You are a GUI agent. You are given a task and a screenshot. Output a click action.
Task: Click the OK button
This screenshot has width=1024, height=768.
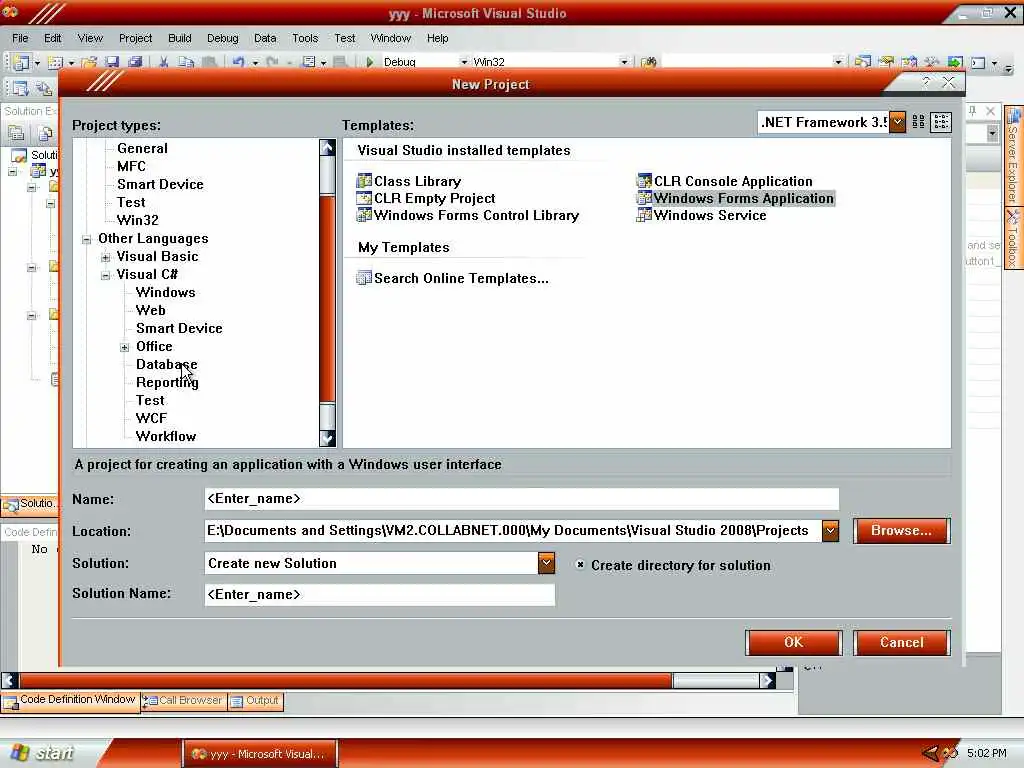pos(793,642)
